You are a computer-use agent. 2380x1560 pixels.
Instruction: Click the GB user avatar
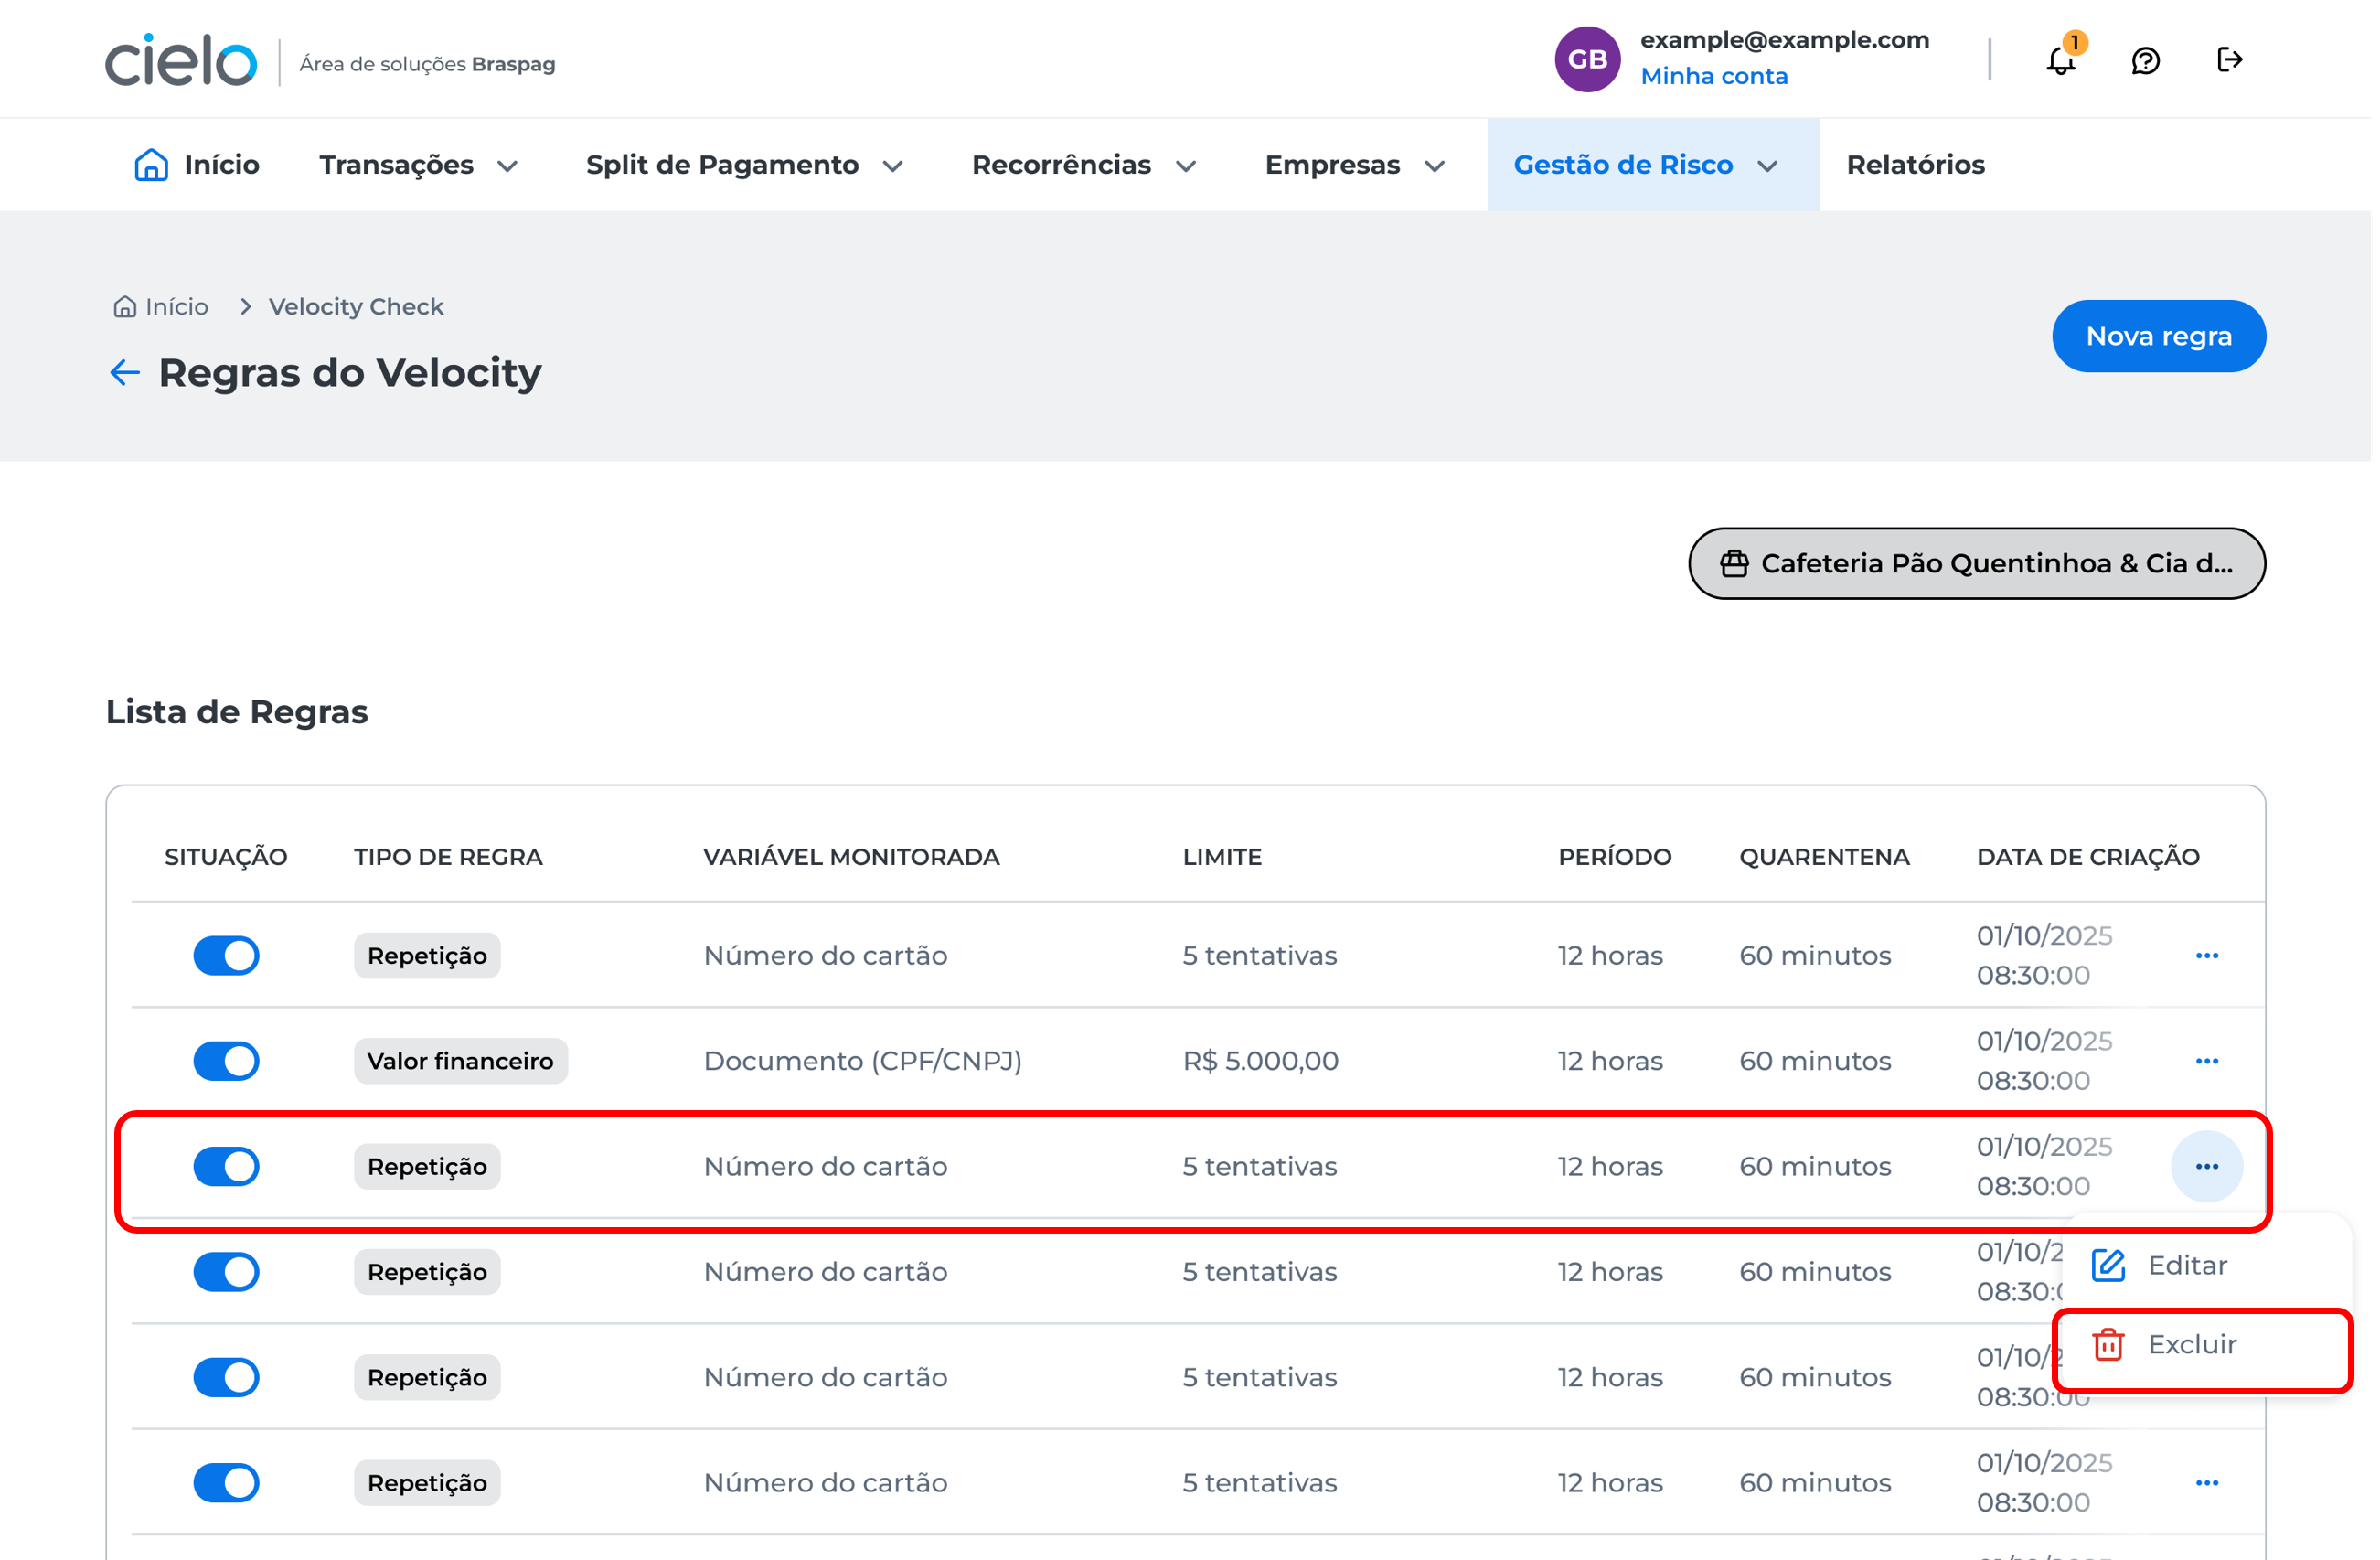pos(1587,60)
